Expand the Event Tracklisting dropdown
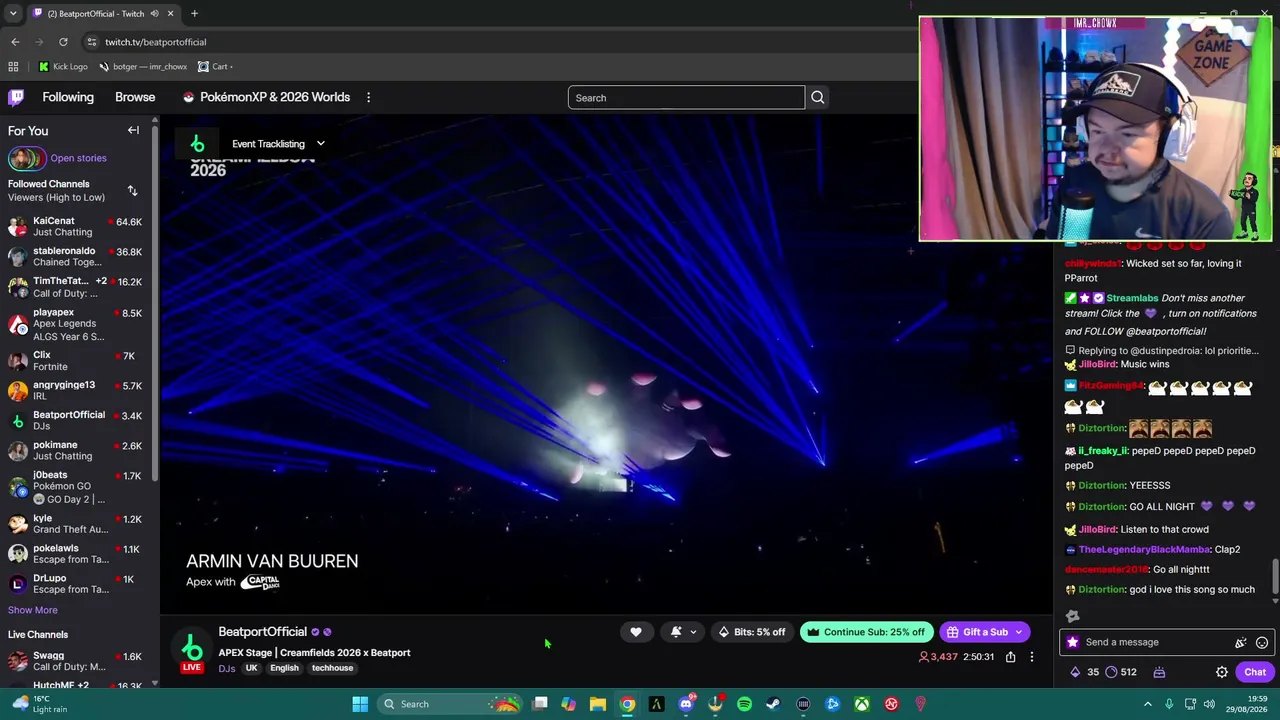The height and width of the screenshot is (720, 1280). (x=279, y=144)
